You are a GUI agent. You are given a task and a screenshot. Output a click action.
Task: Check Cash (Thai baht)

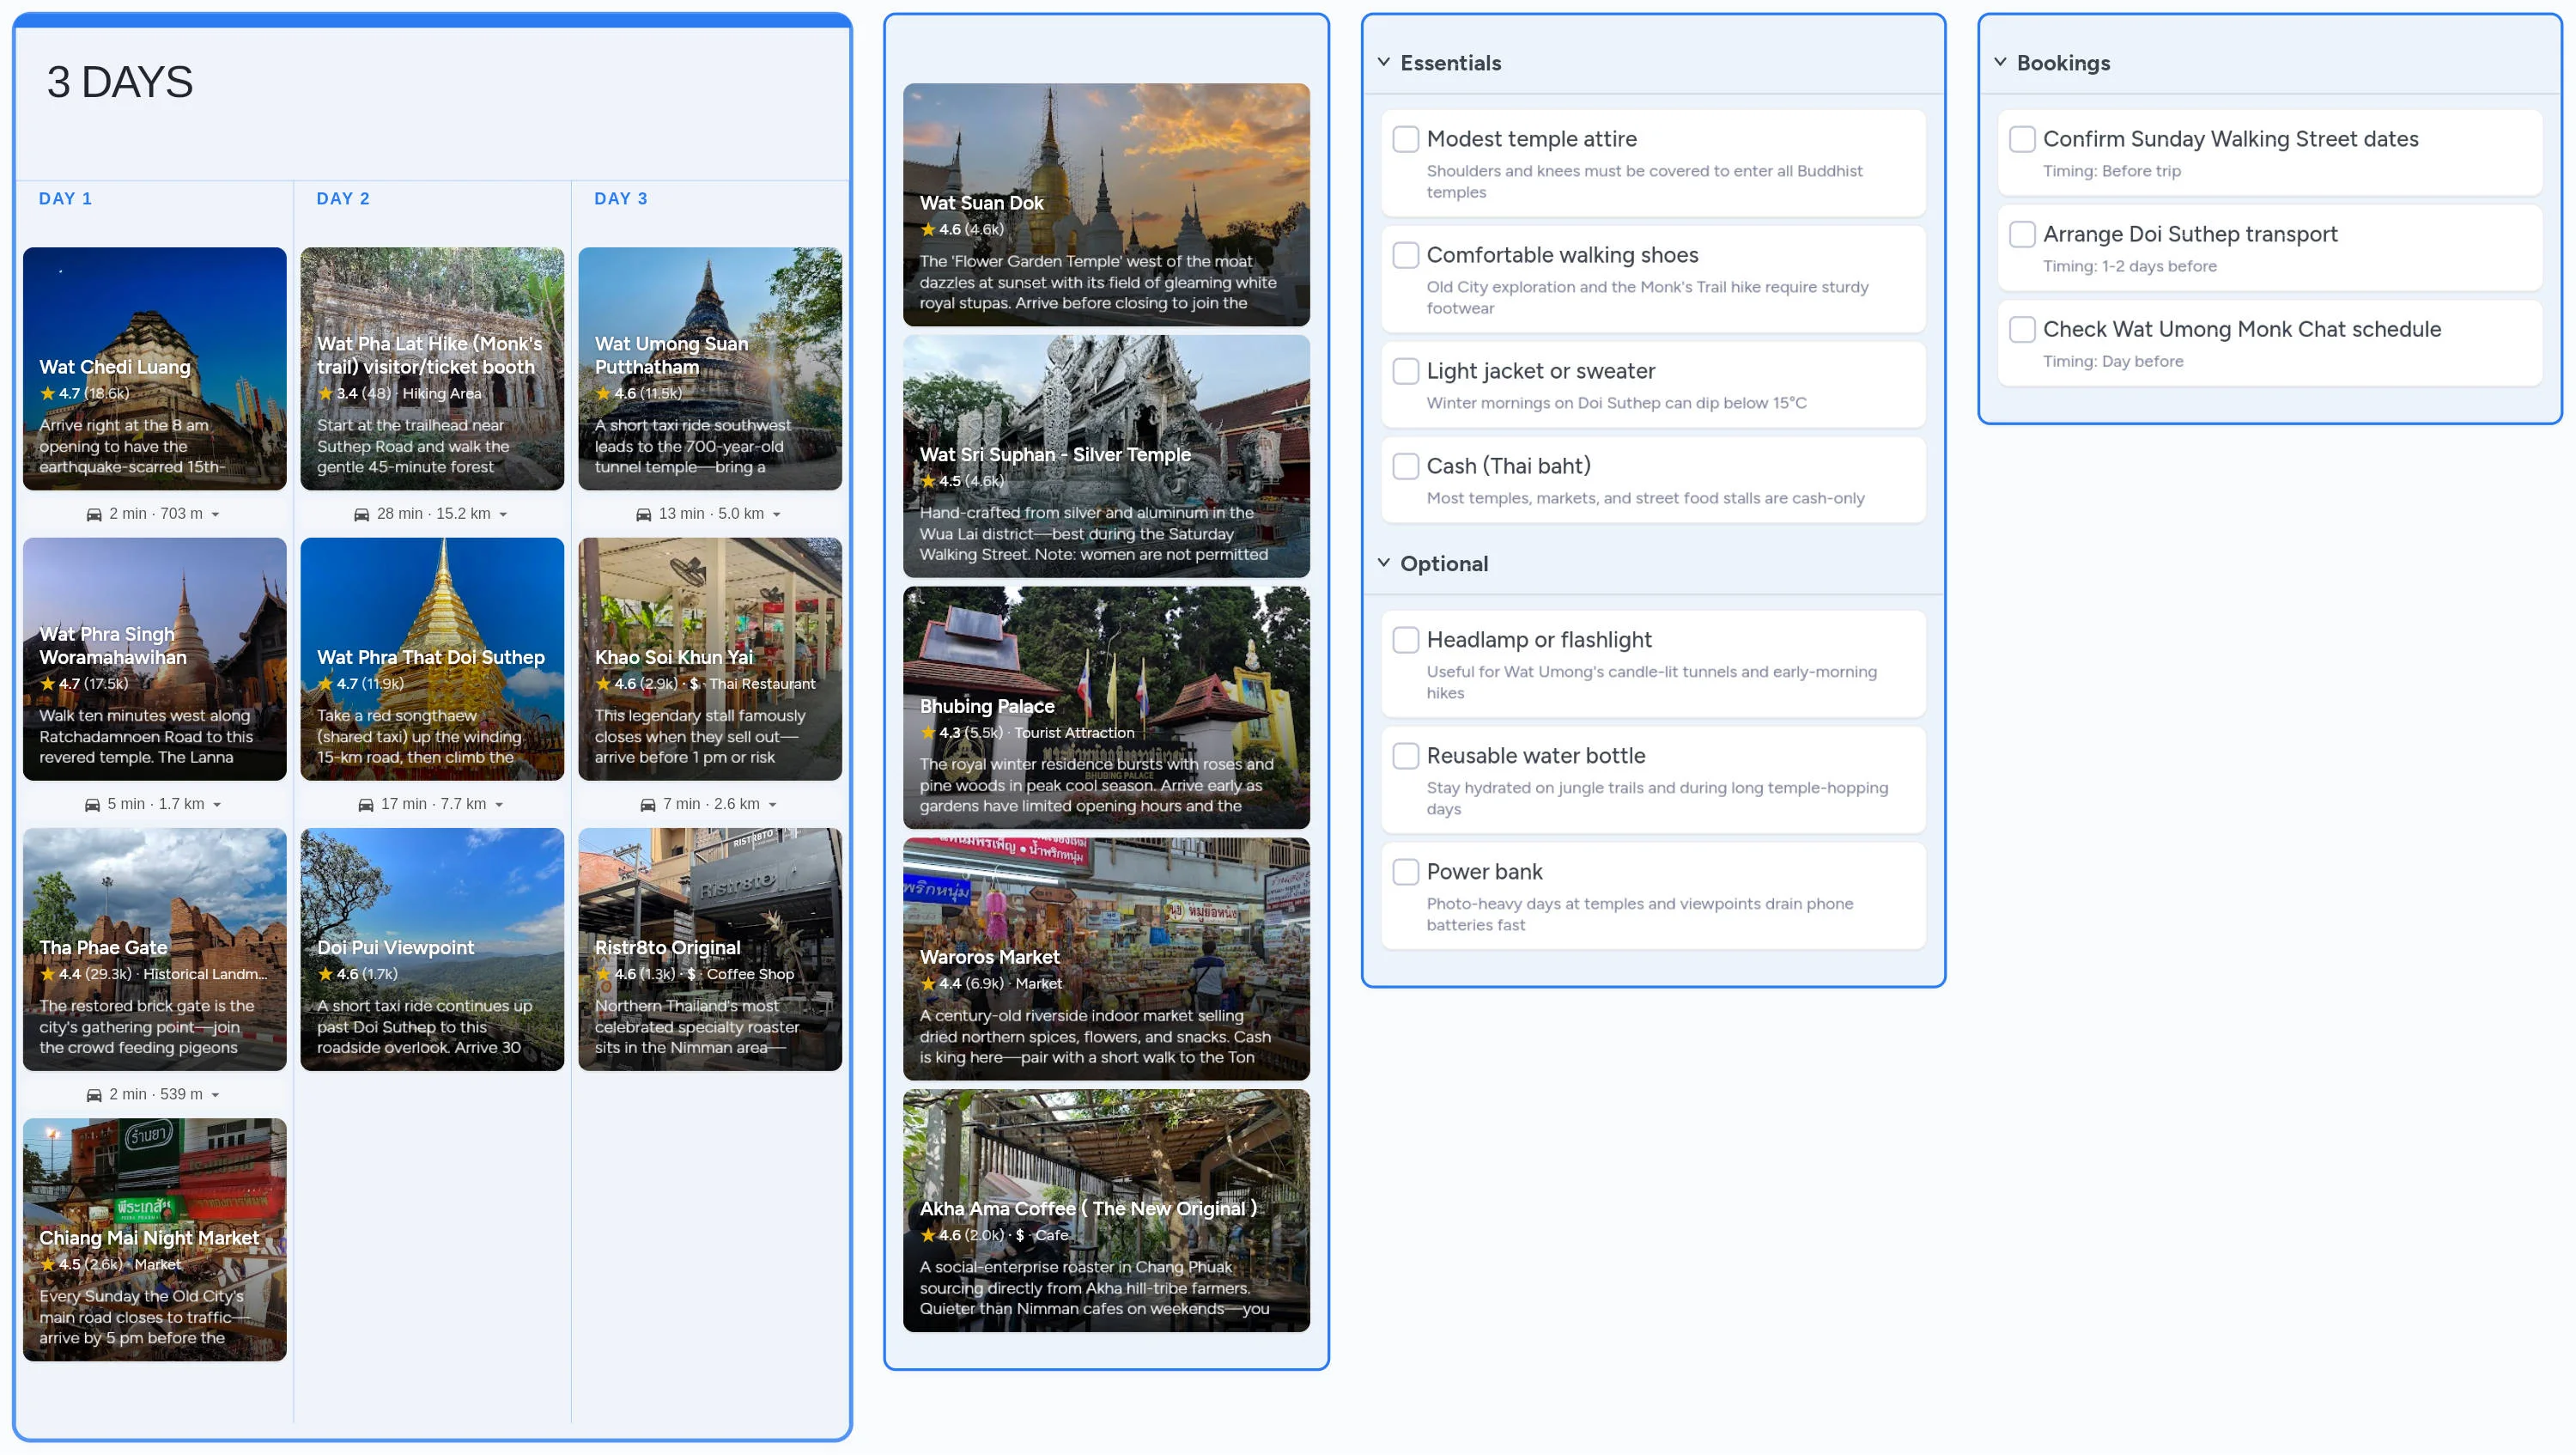point(1406,466)
